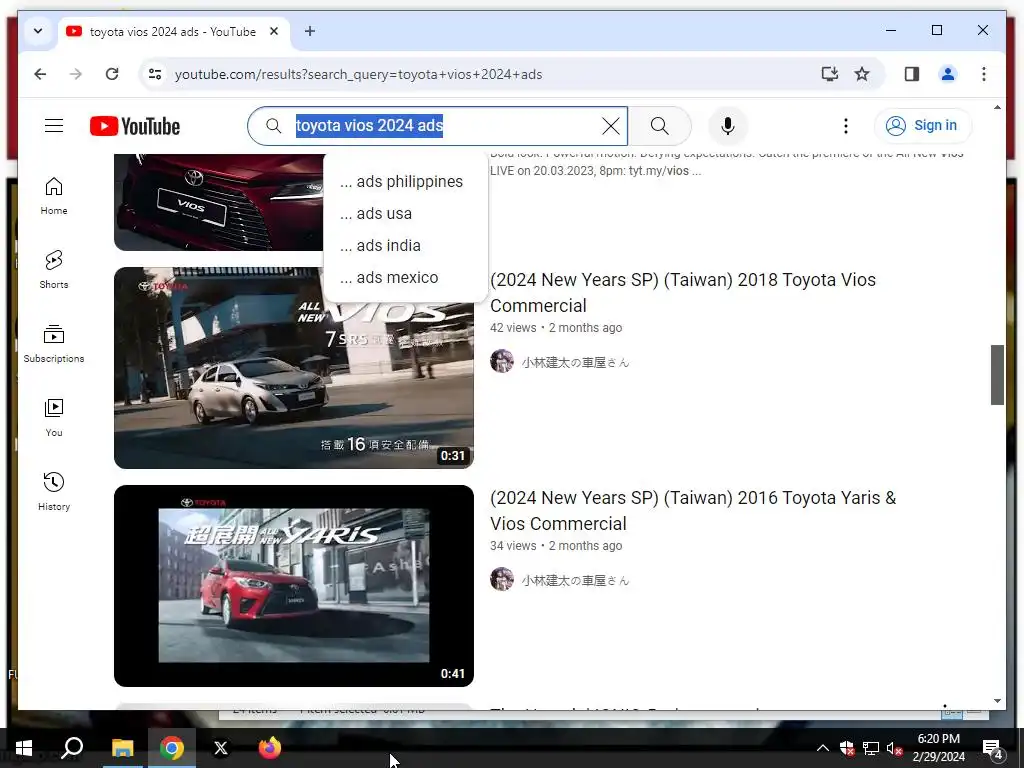Go back with browser back arrow

coord(40,74)
